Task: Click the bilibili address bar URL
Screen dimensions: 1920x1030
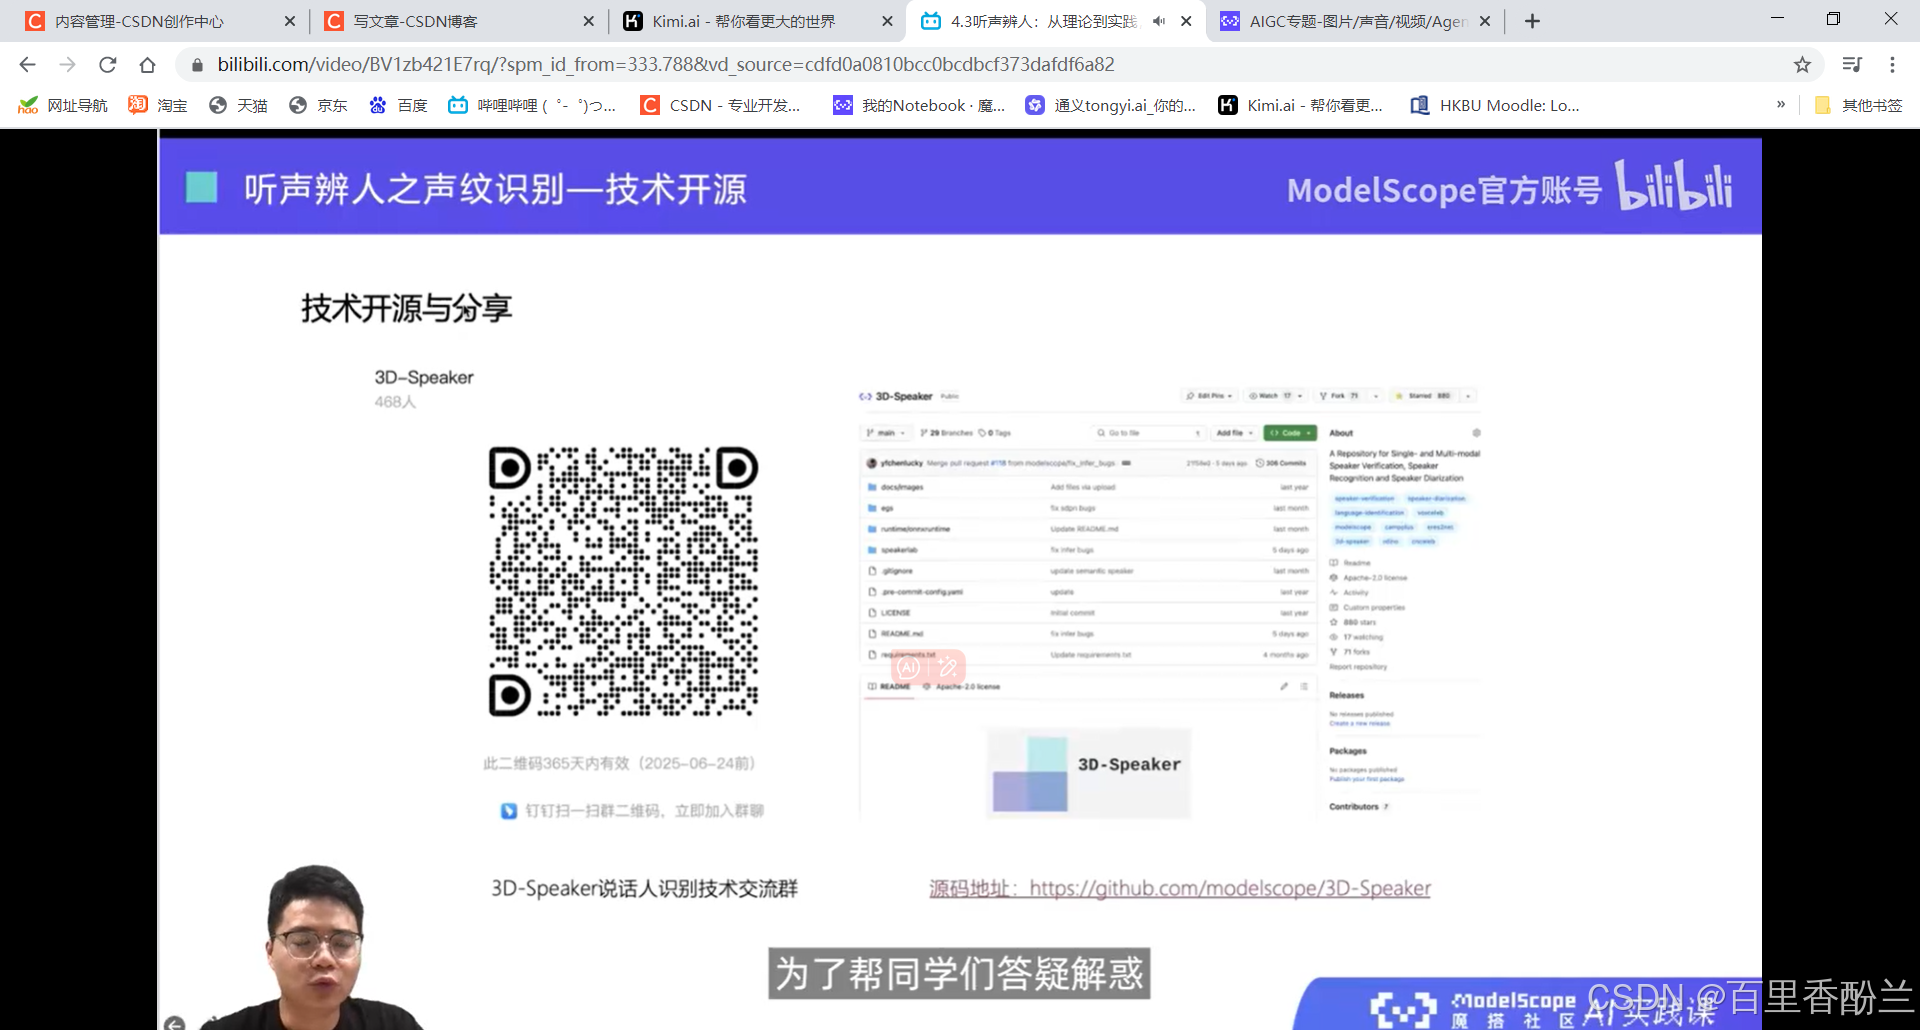Action: 665,65
